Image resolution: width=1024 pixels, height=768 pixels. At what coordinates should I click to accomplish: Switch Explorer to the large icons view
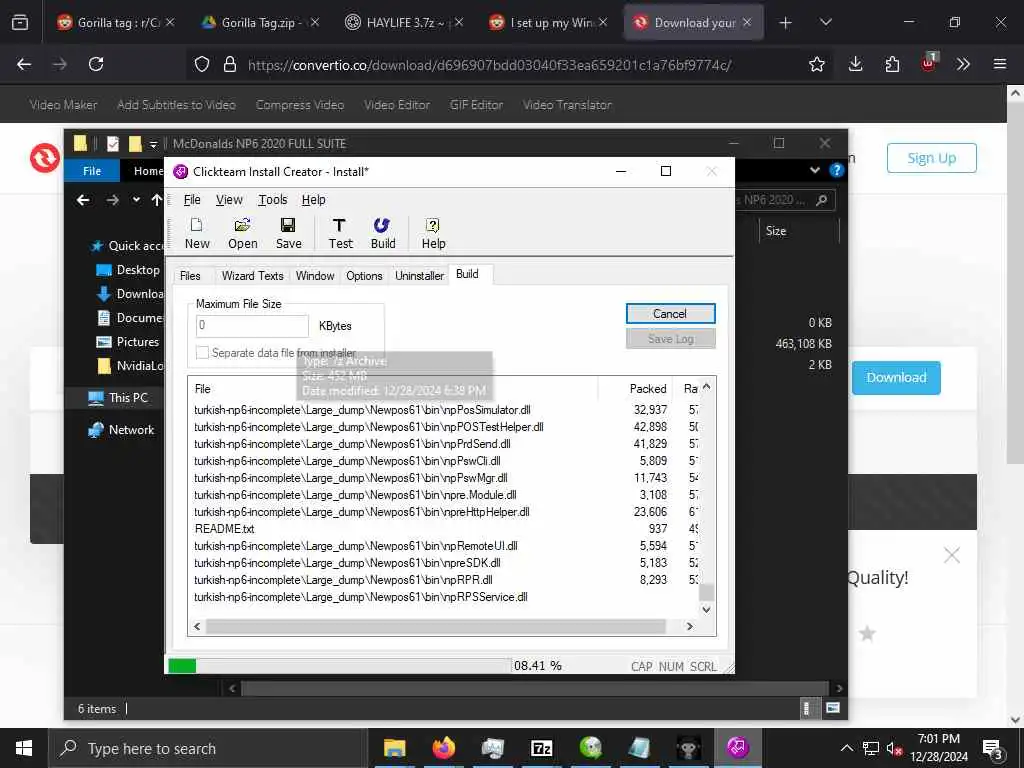pyautogui.click(x=833, y=708)
